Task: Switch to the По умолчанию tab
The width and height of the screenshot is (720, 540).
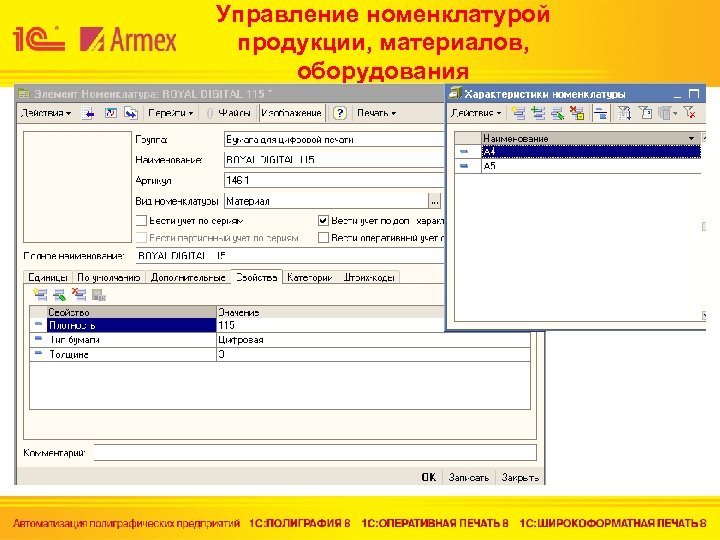Action: (x=109, y=277)
